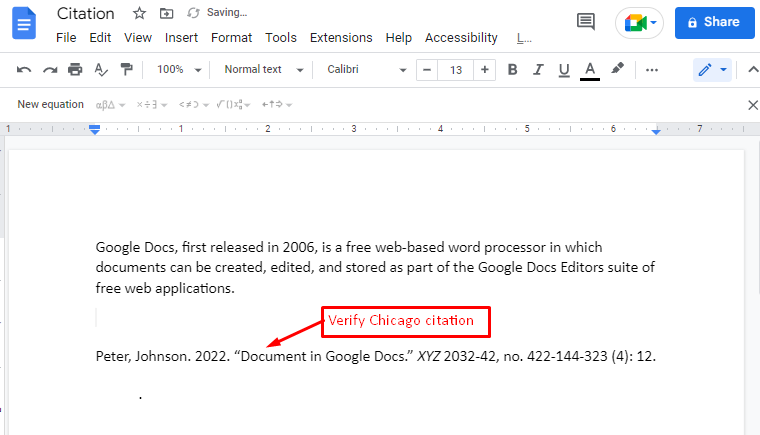The height and width of the screenshot is (435, 760).
Task: Open the Calibri font dropdown
Action: [366, 70]
